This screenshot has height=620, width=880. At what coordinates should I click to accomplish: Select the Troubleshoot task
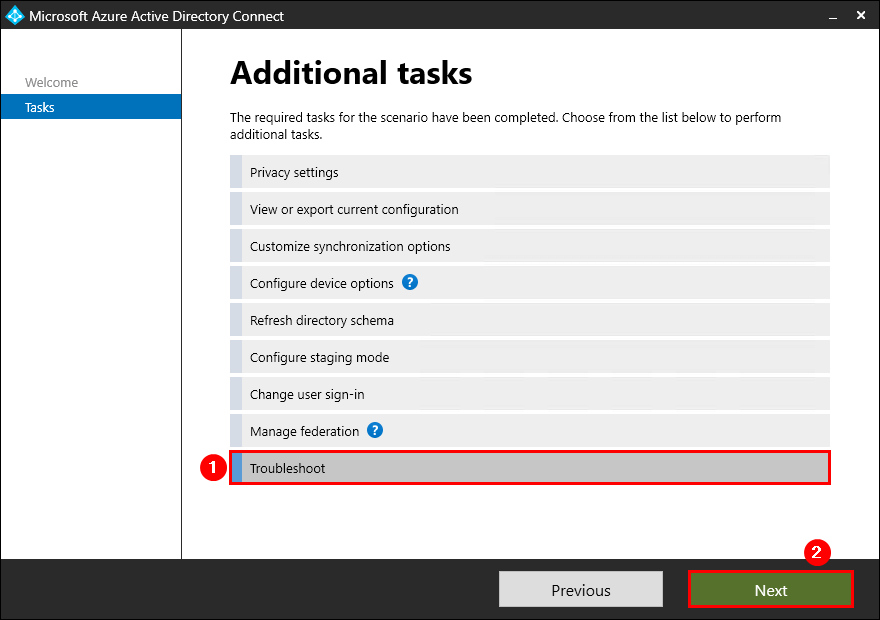click(x=530, y=468)
